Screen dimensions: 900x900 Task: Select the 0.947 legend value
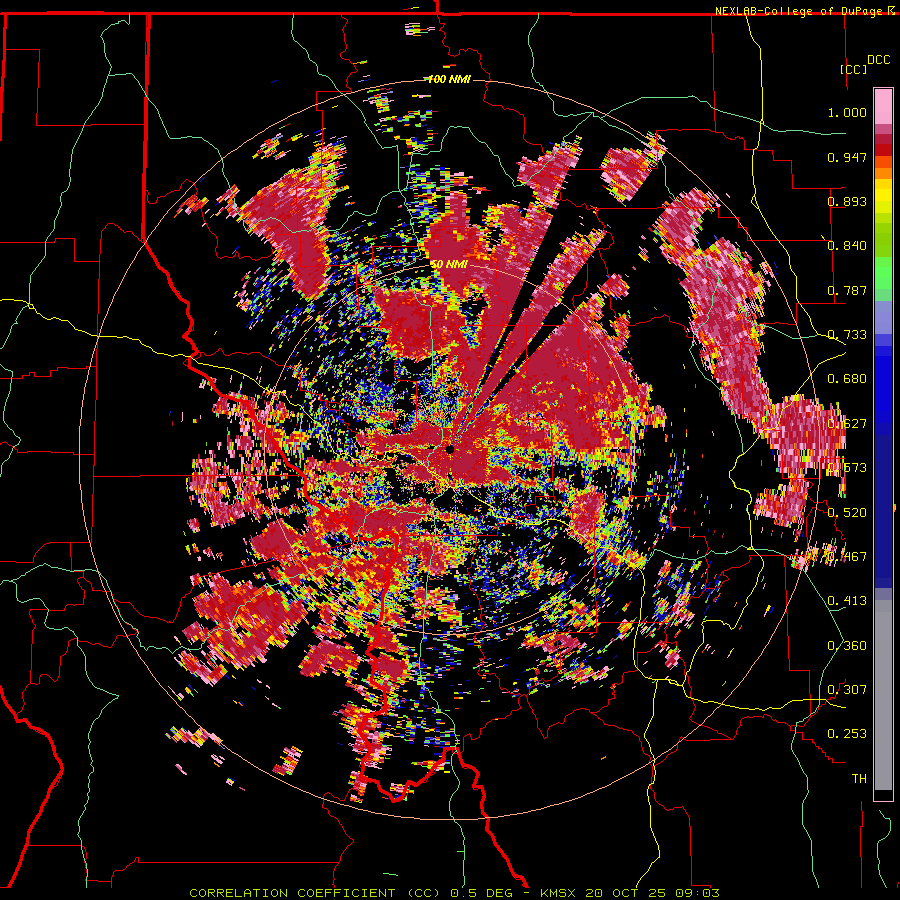pyautogui.click(x=847, y=157)
